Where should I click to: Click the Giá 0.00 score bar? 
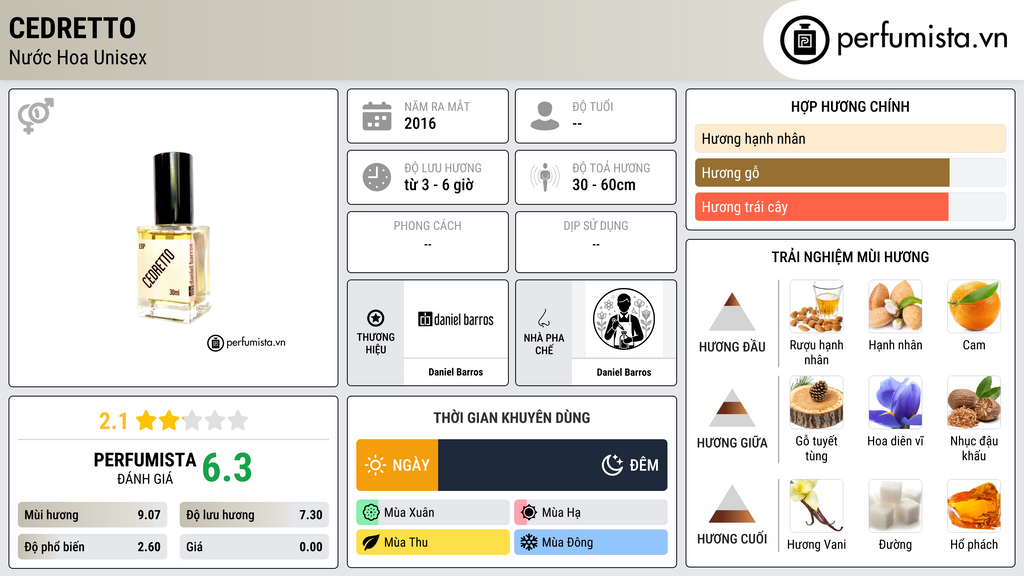254,547
